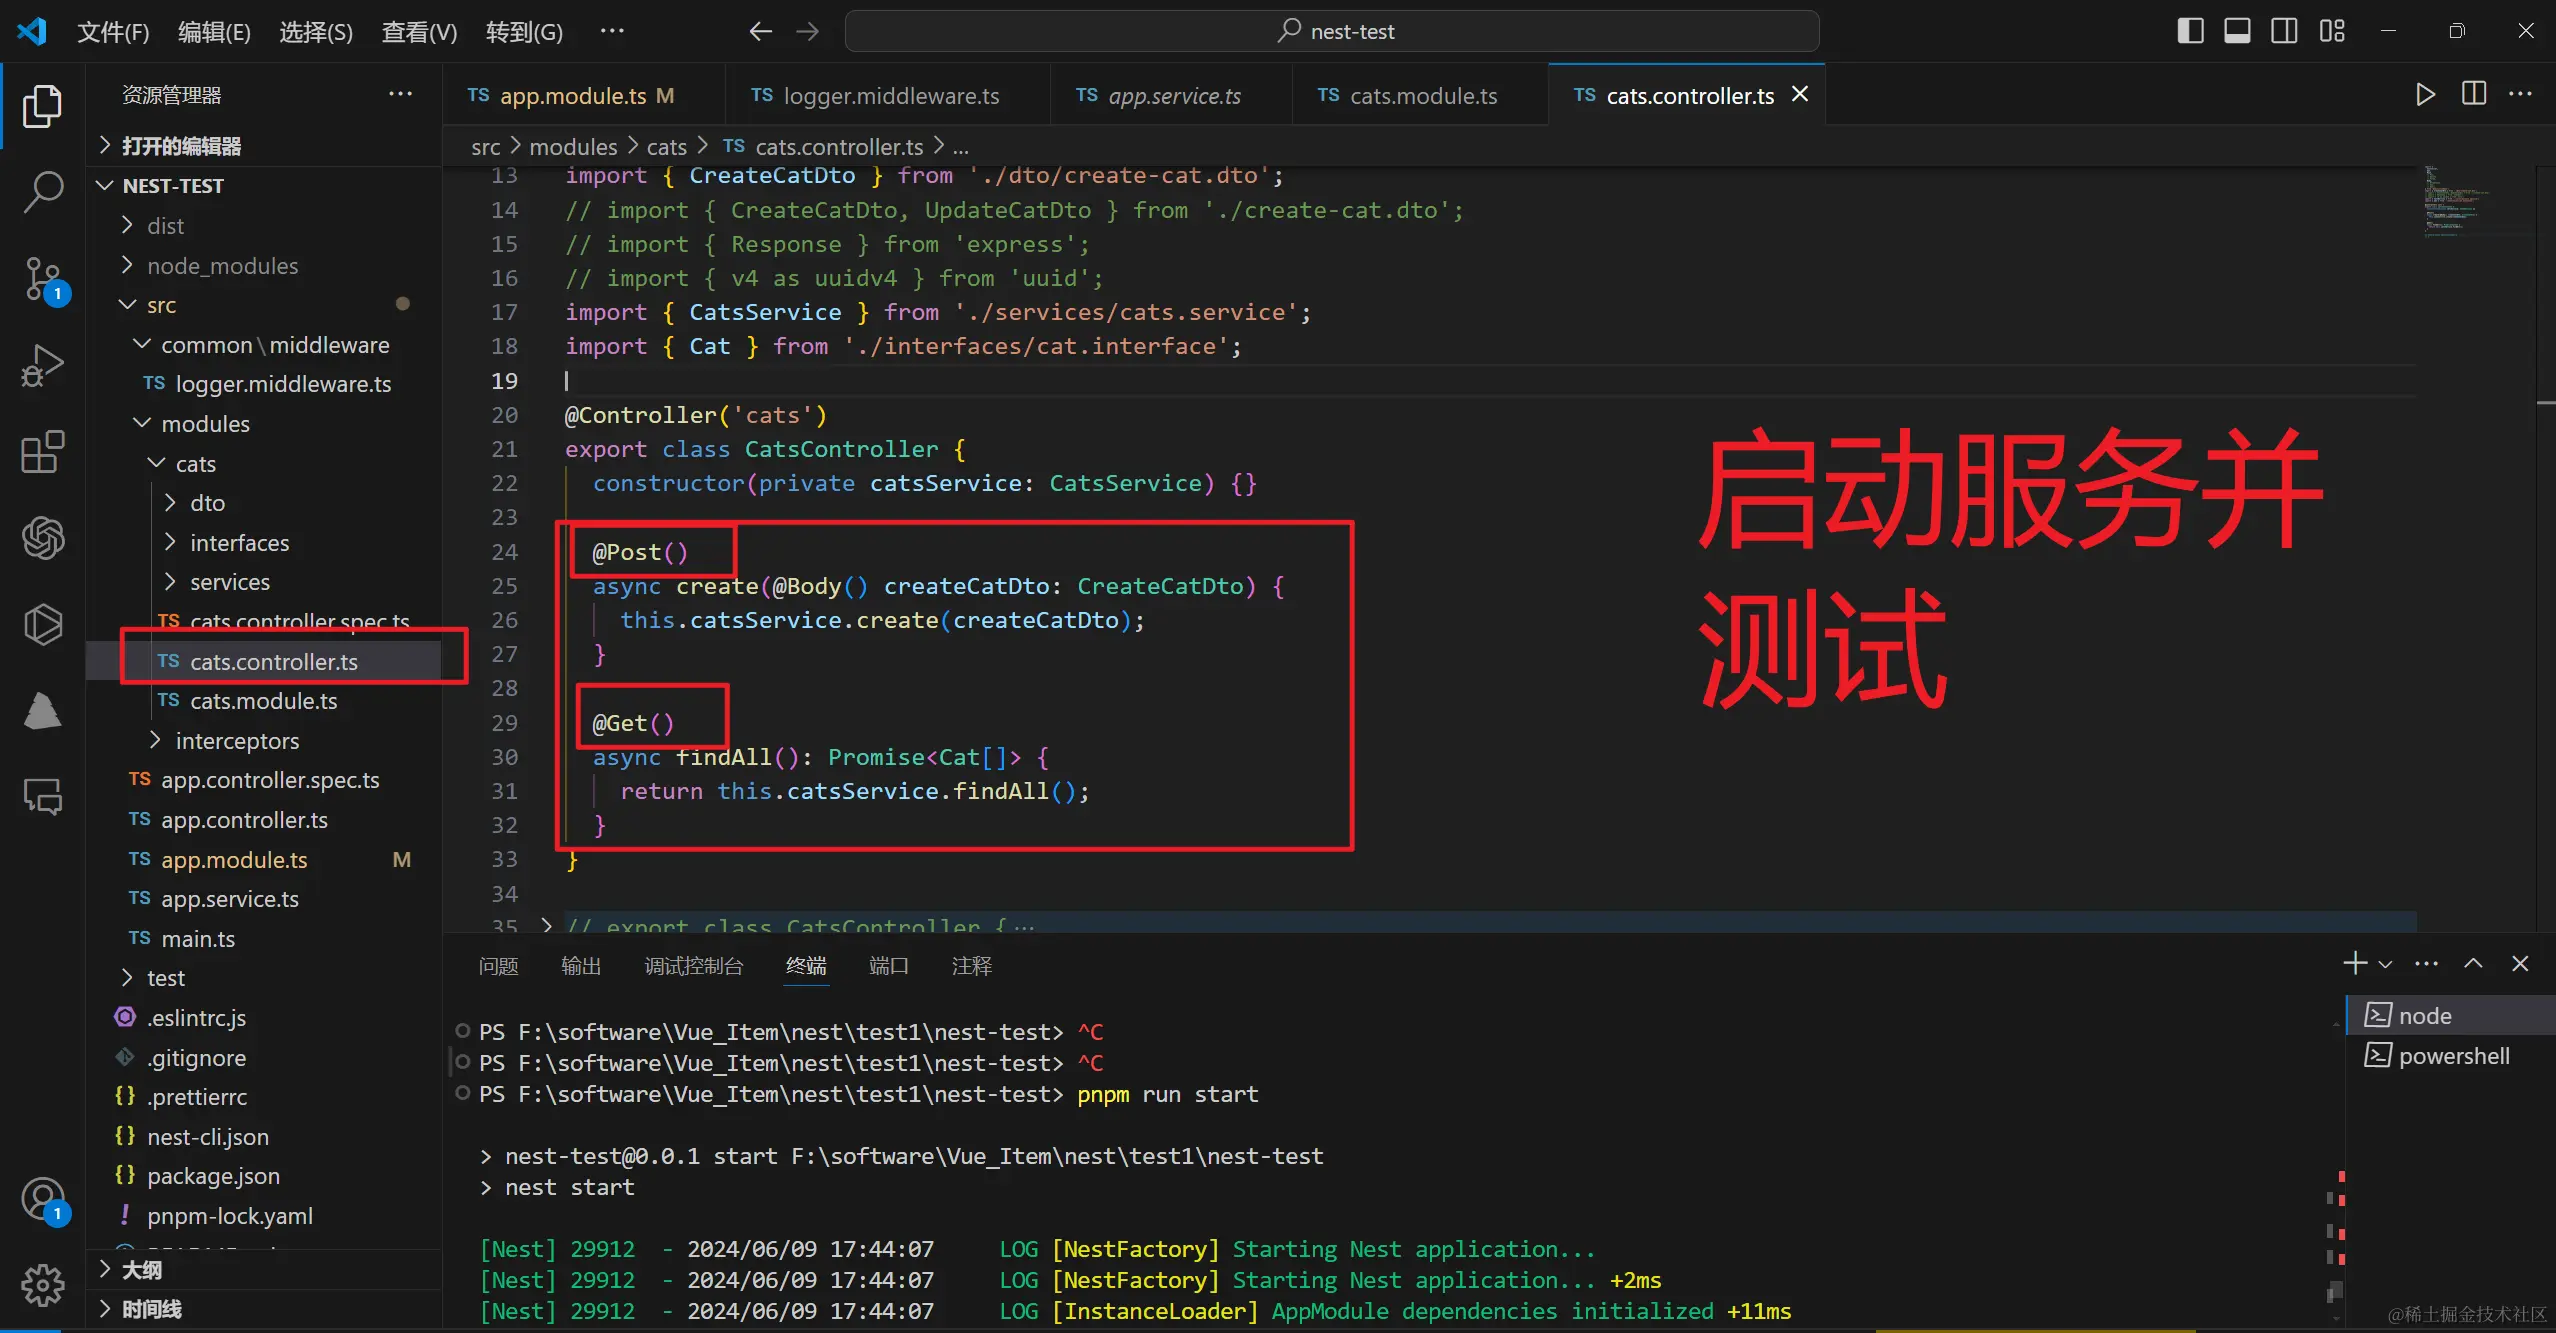
Task: Open main.ts in the file tree
Action: [x=265, y=939]
